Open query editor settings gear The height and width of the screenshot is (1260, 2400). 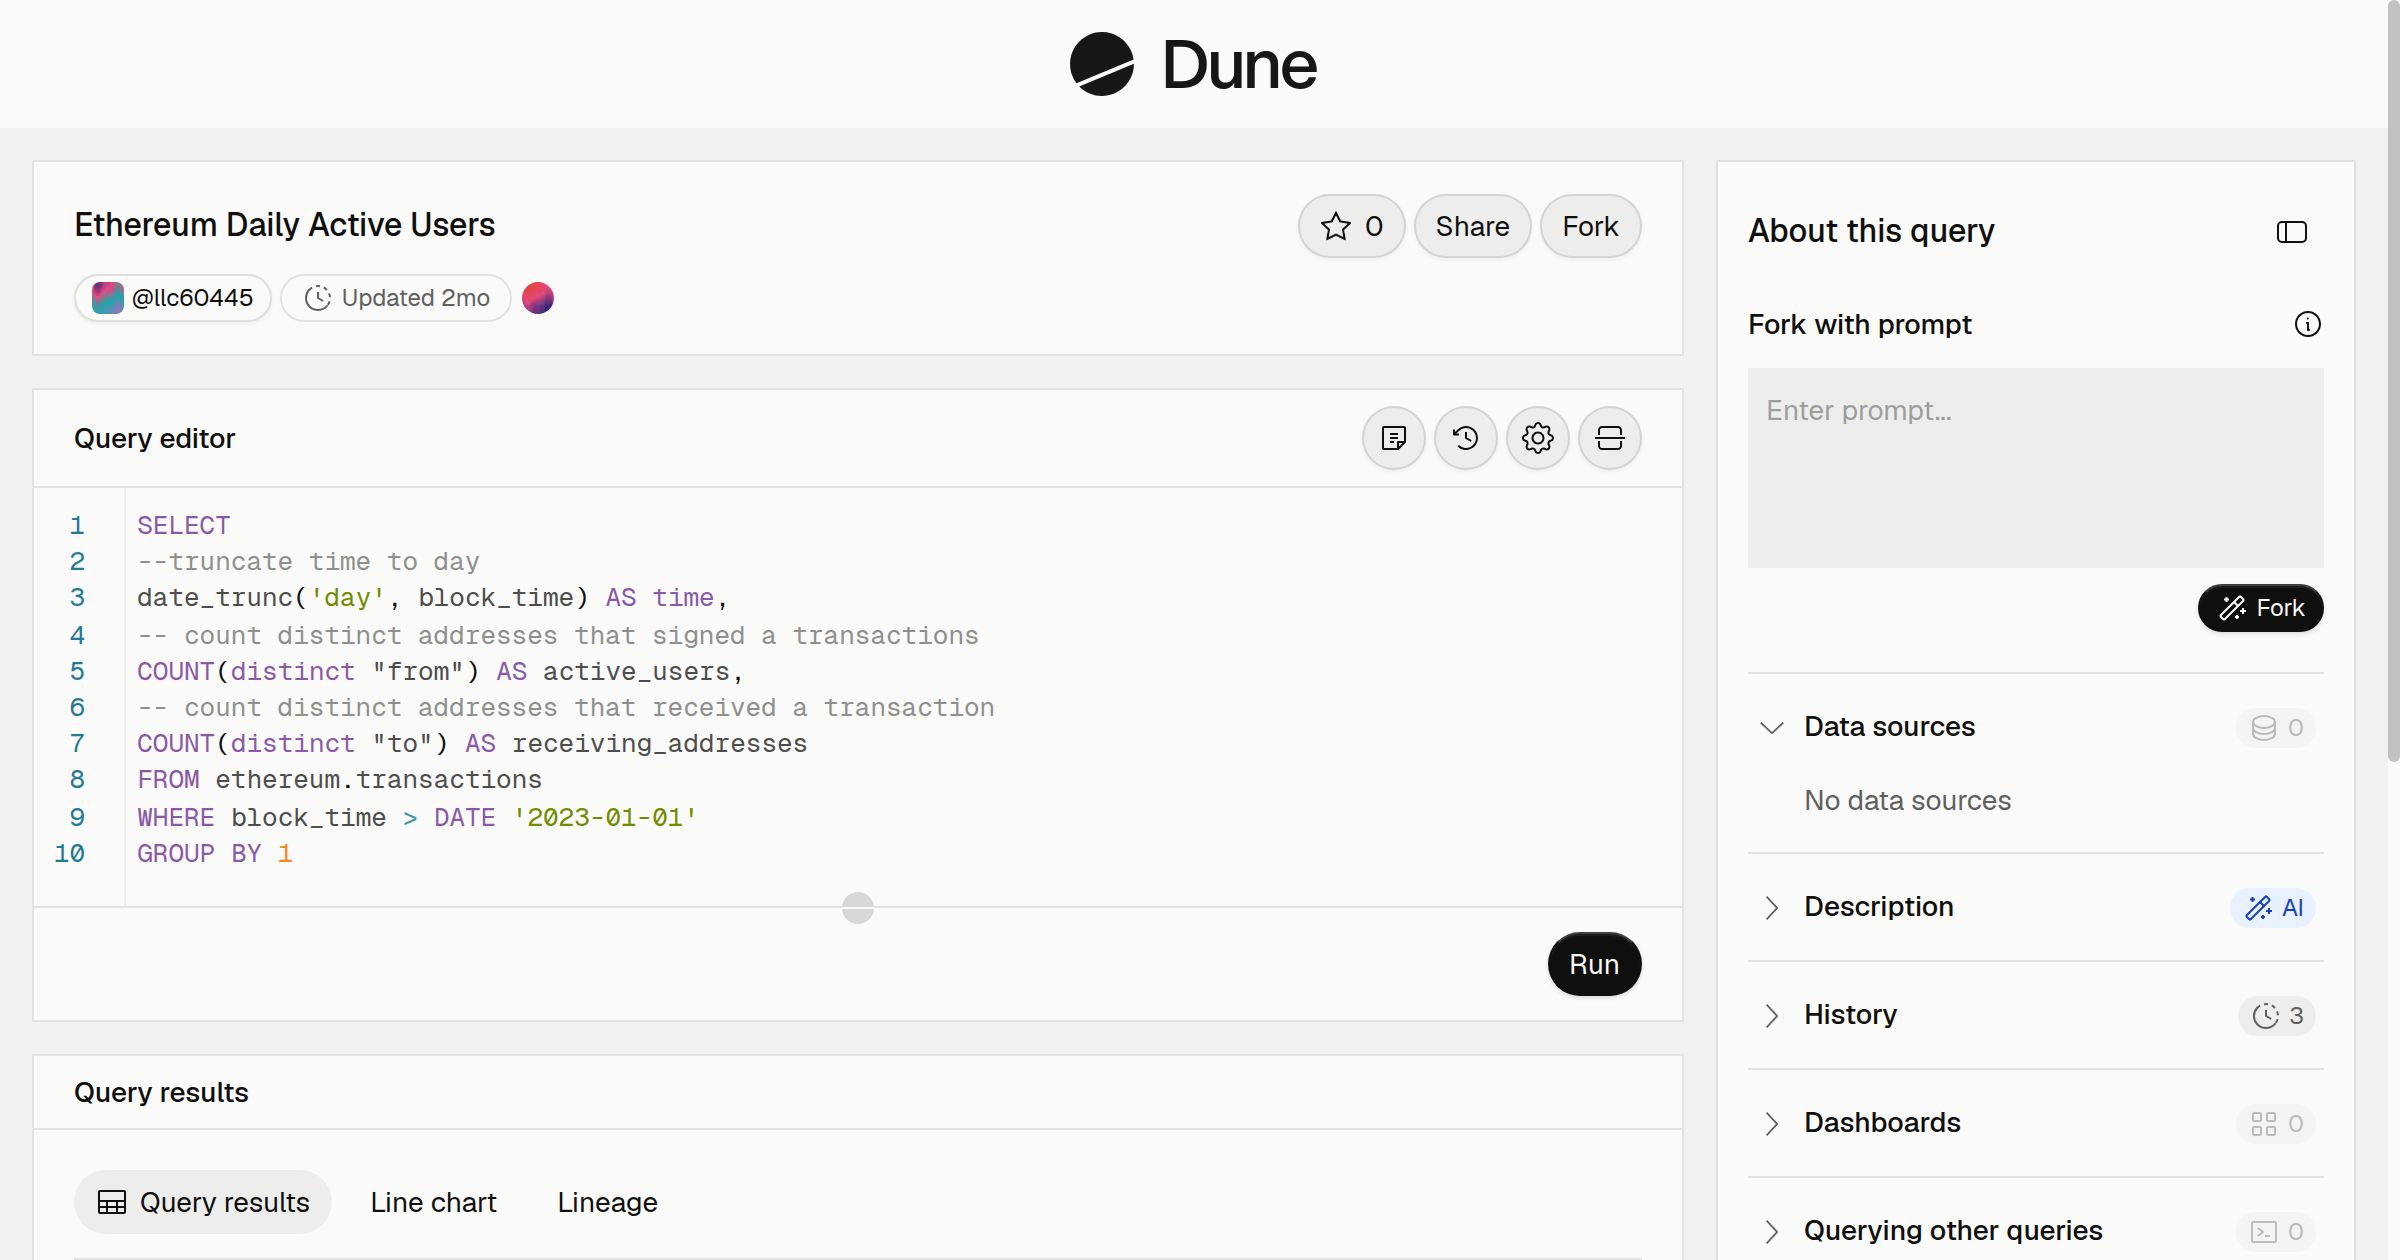1537,438
